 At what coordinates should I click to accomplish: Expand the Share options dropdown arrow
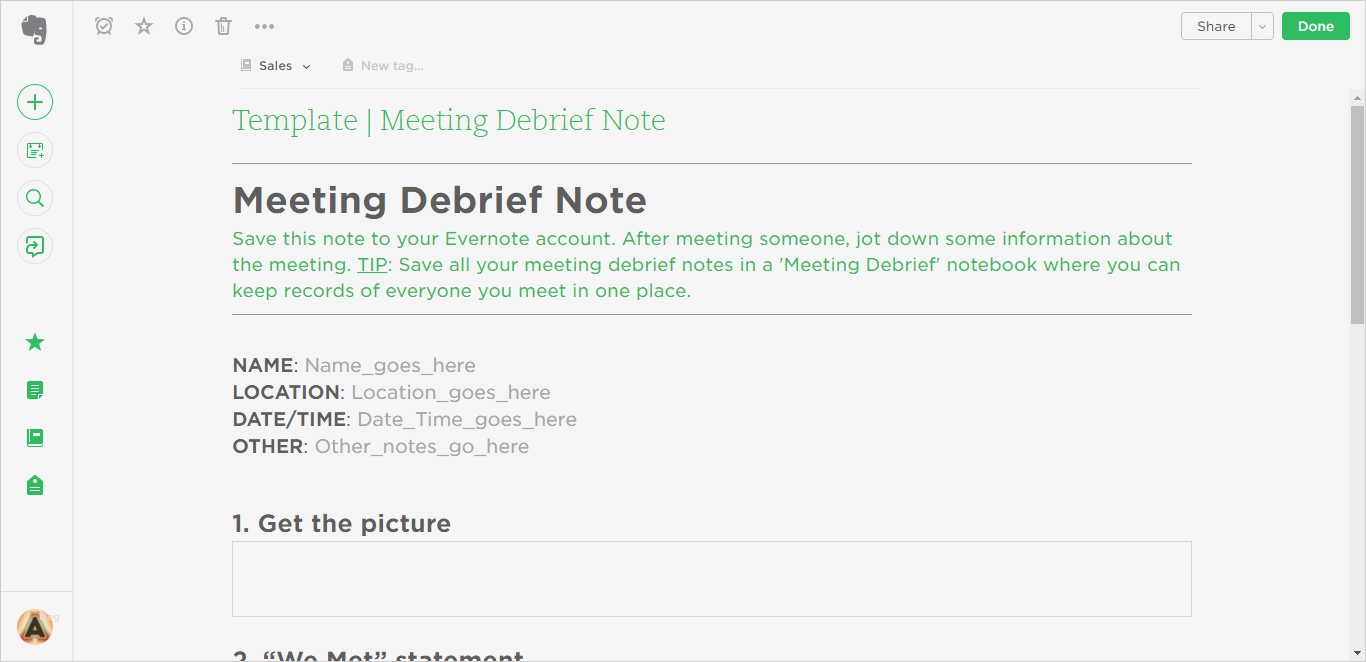pyautogui.click(x=1263, y=26)
